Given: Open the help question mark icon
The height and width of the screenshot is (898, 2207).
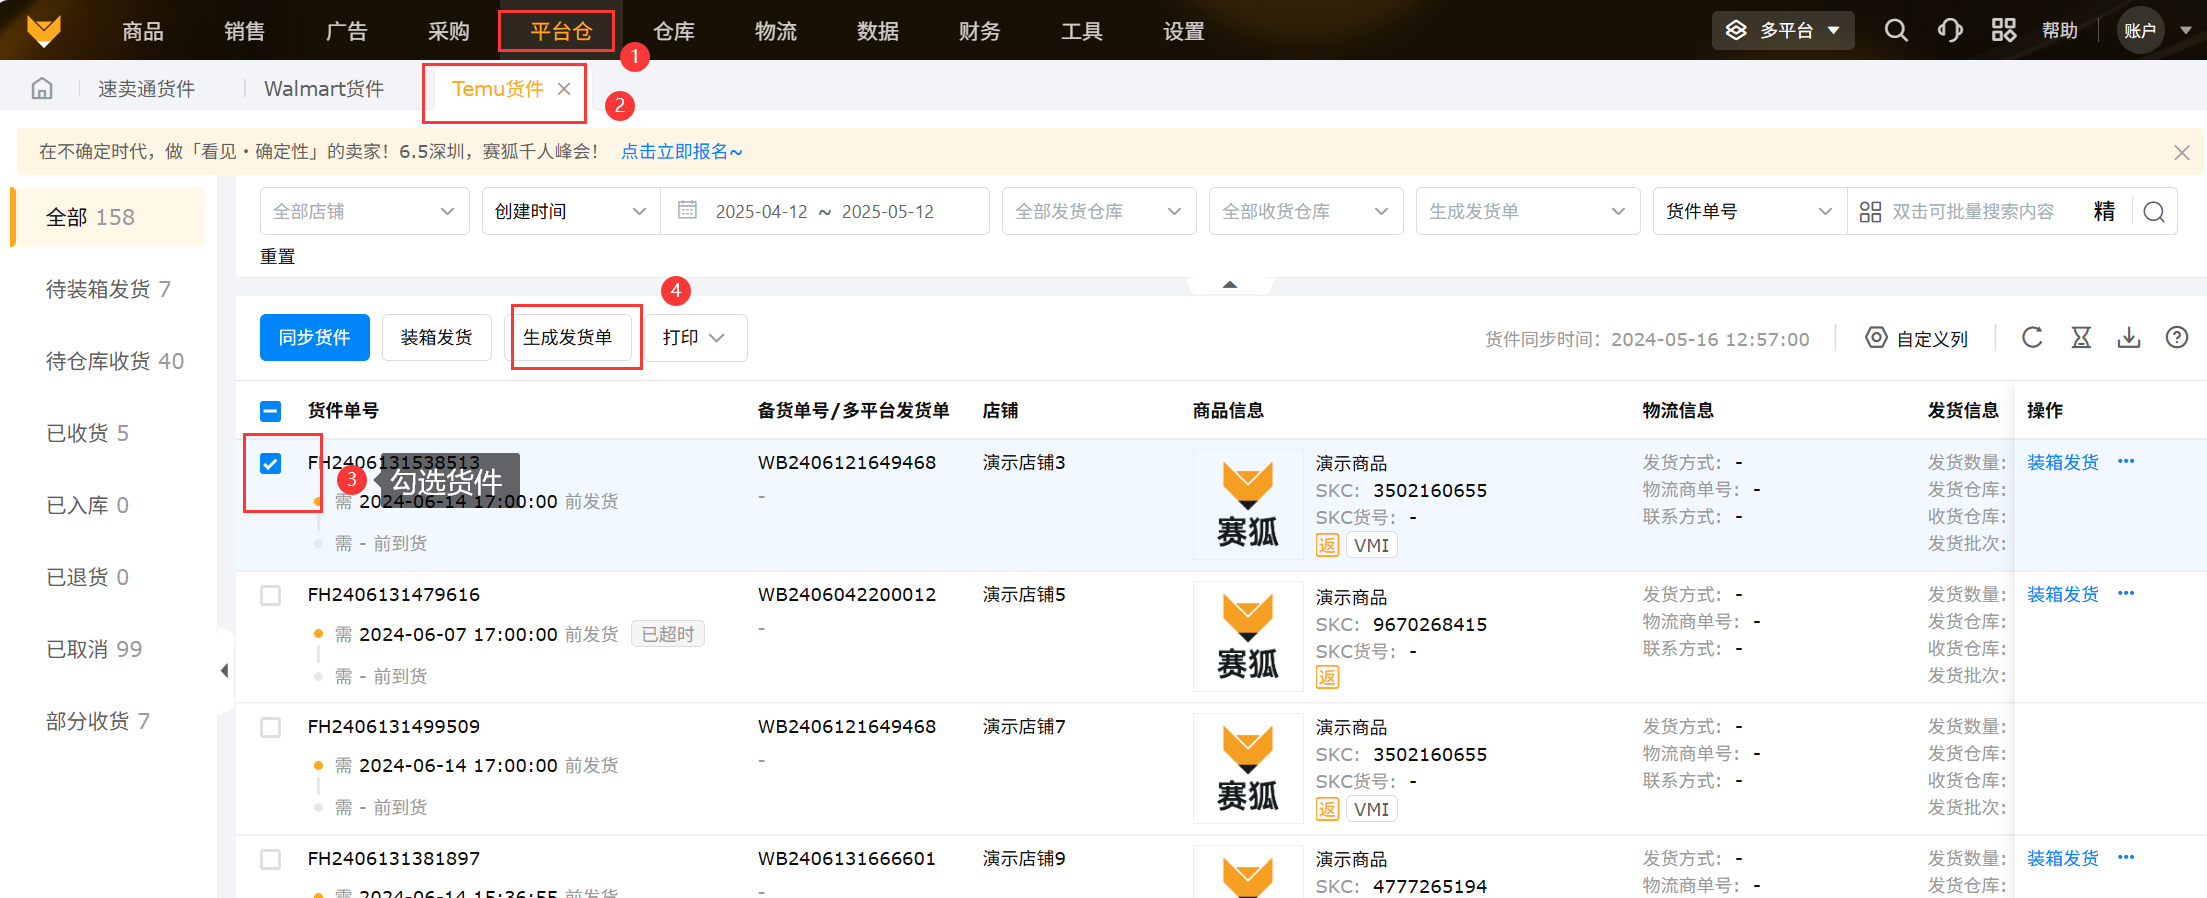Looking at the screenshot, I should pyautogui.click(x=2177, y=338).
